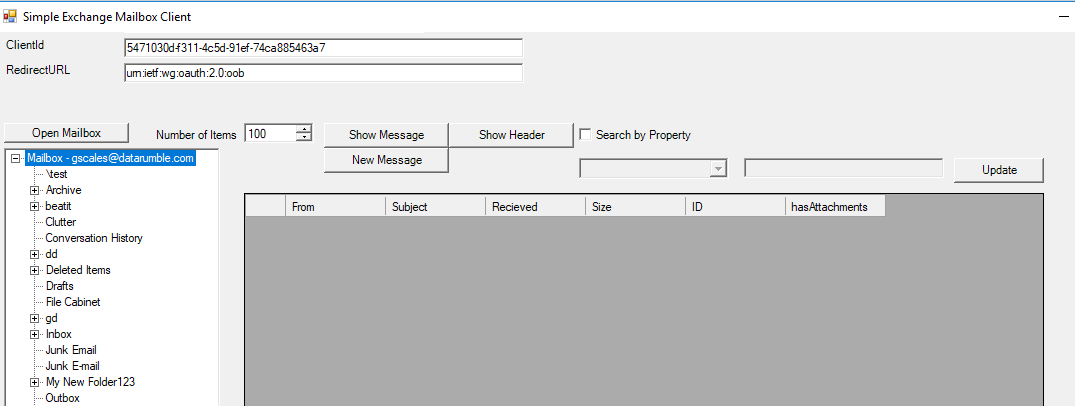The width and height of the screenshot is (1075, 406).
Task: Minimize the Simple Exchange Mailbox Client window
Action: click(x=1063, y=16)
